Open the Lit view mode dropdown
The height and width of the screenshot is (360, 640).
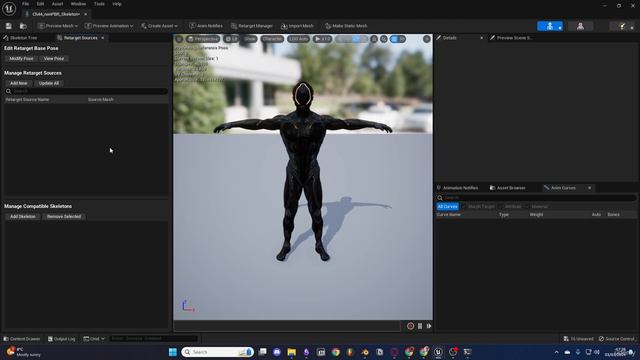pyautogui.click(x=231, y=39)
